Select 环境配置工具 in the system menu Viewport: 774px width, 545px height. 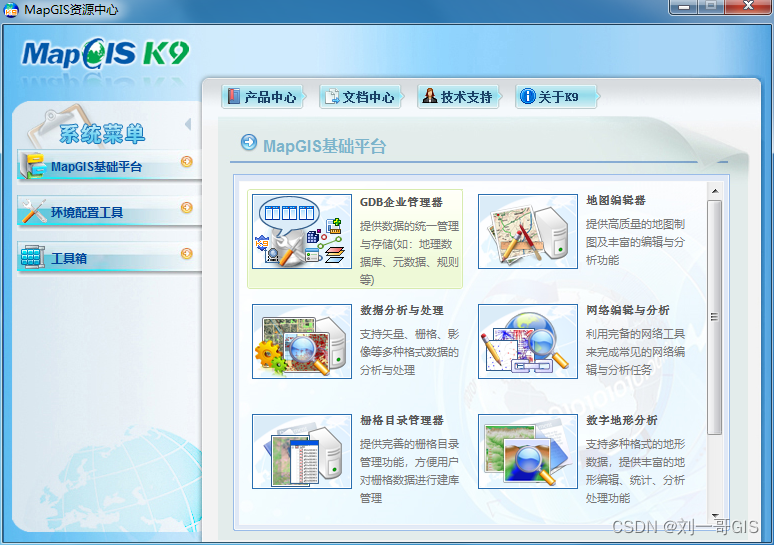(109, 212)
